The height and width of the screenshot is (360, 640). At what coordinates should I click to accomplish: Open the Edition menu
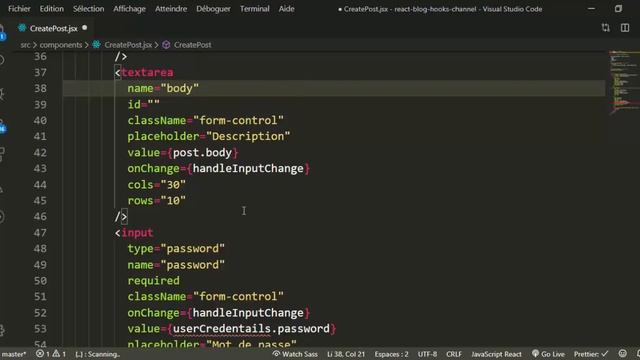[51, 9]
